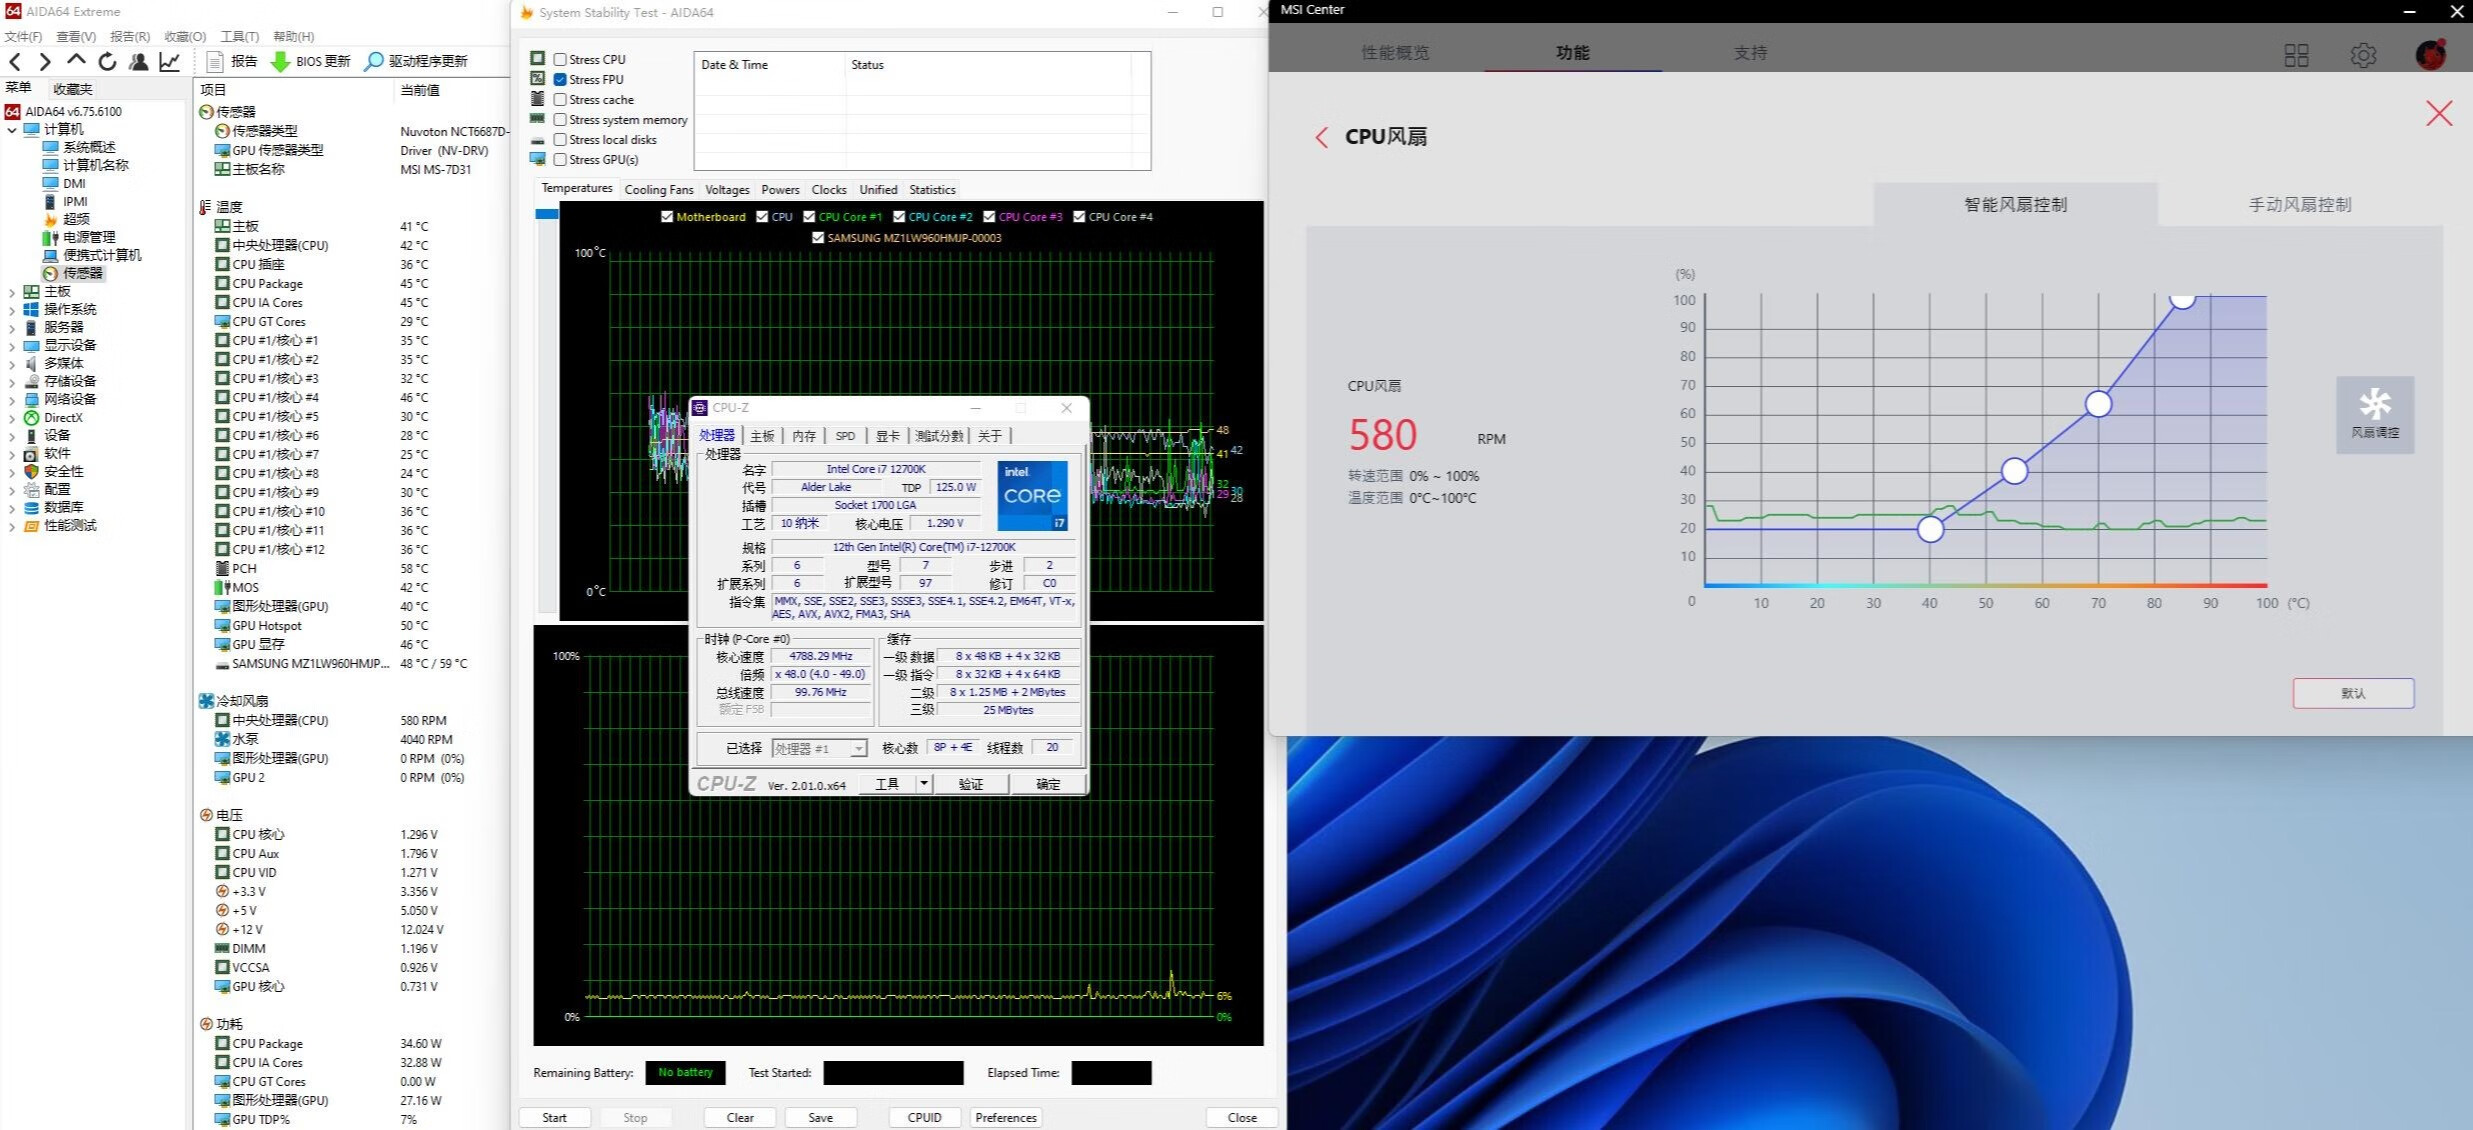Click the AIDA64 back navigation arrow
The image size is (2473, 1130).
tap(15, 62)
